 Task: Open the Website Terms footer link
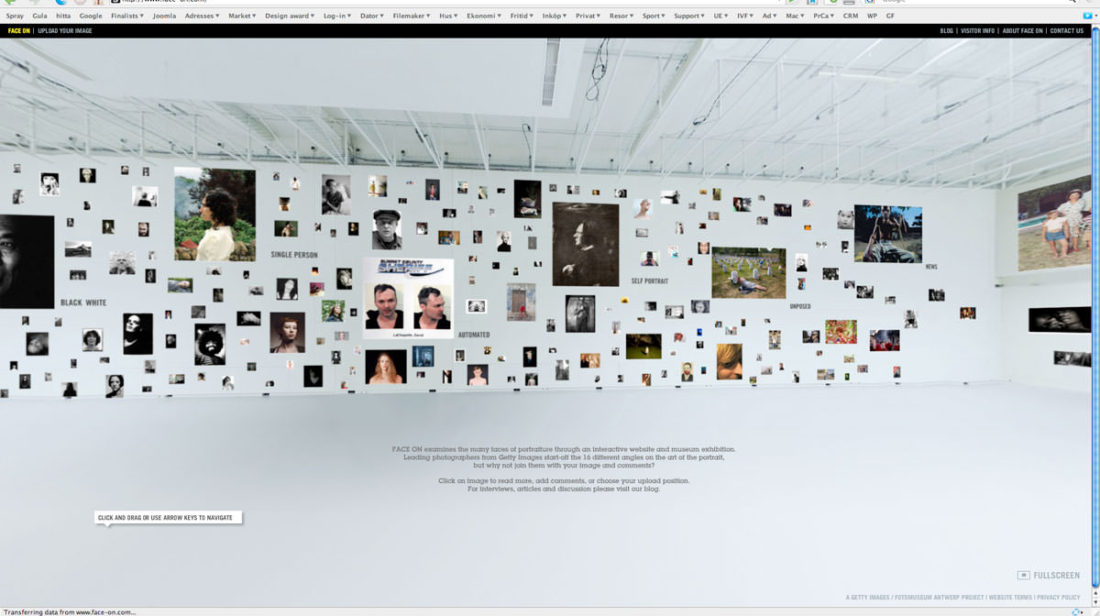click(x=1010, y=598)
